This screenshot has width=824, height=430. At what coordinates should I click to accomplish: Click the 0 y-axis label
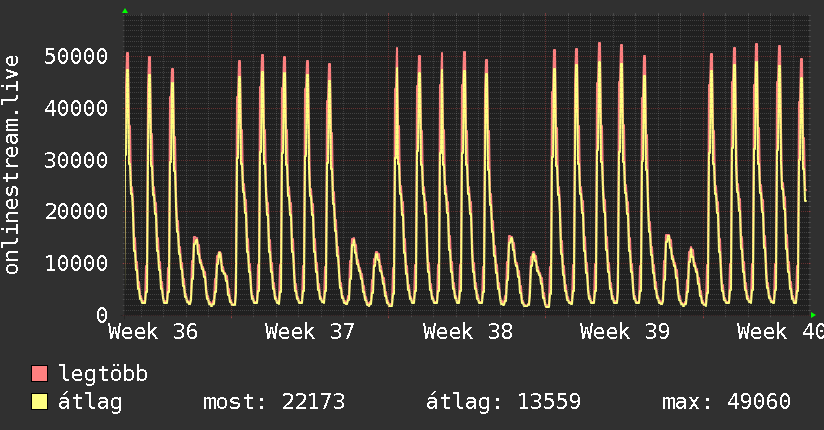click(102, 315)
